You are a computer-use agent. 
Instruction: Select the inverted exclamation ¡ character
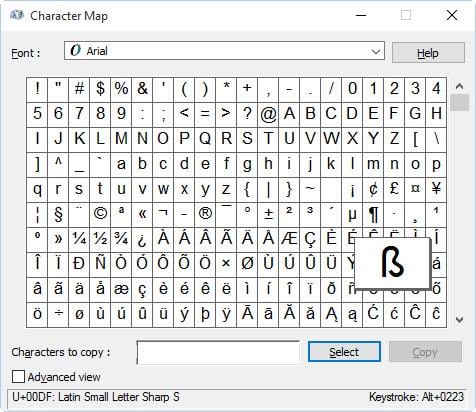point(352,189)
